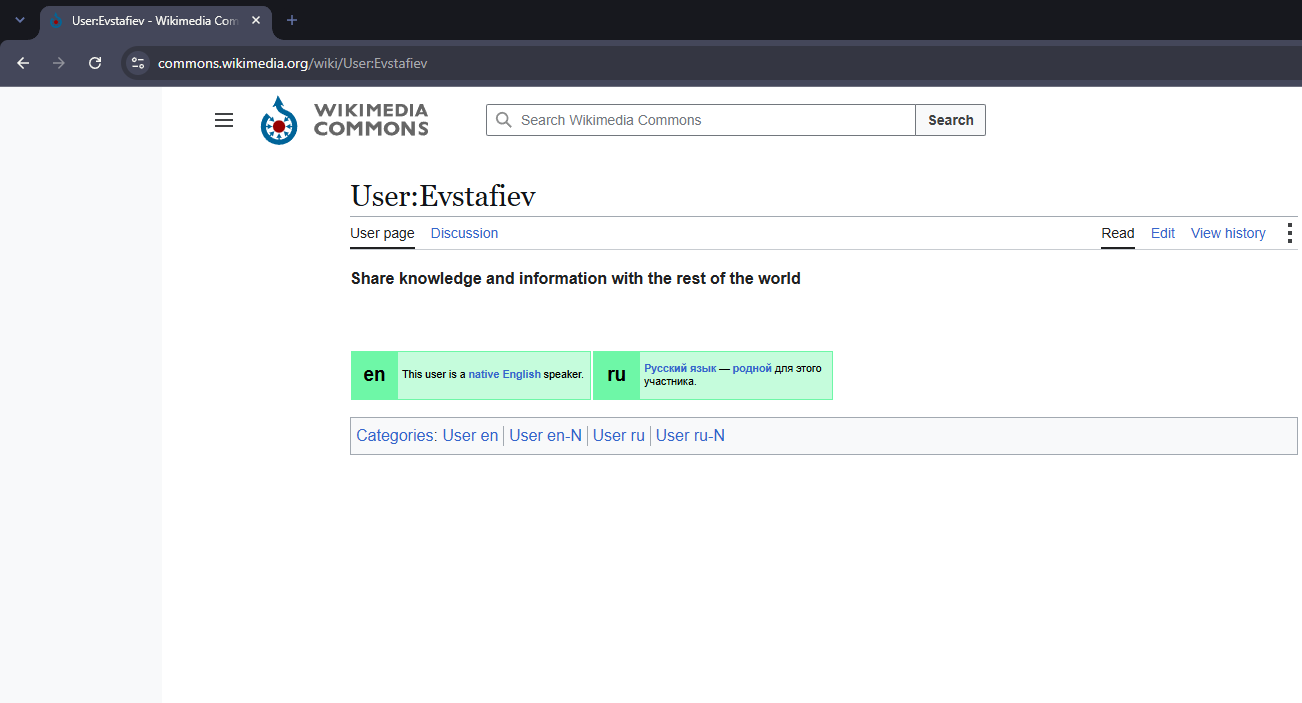Open the Русский язык link

coord(680,368)
